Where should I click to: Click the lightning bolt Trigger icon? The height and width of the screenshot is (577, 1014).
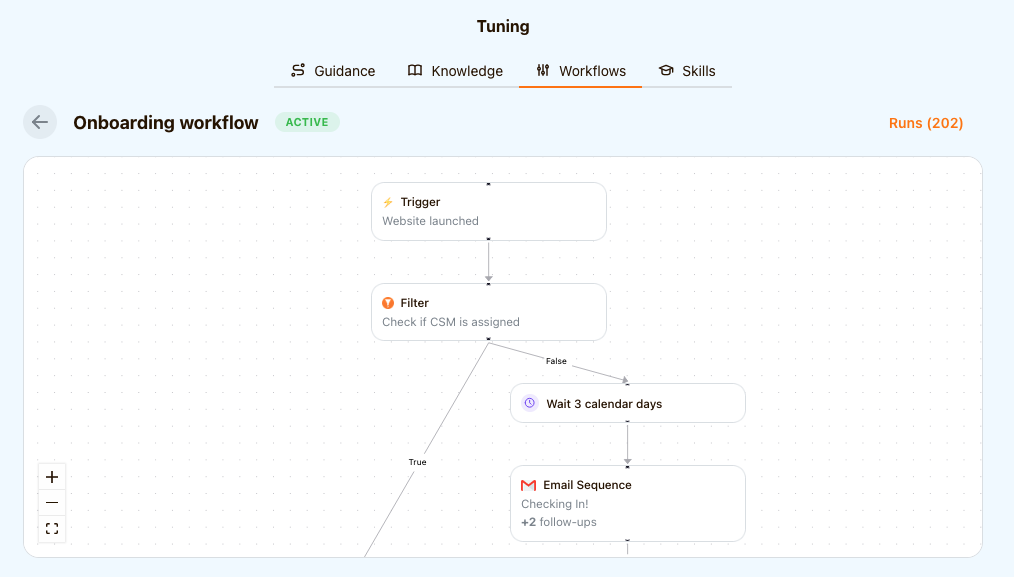(388, 202)
